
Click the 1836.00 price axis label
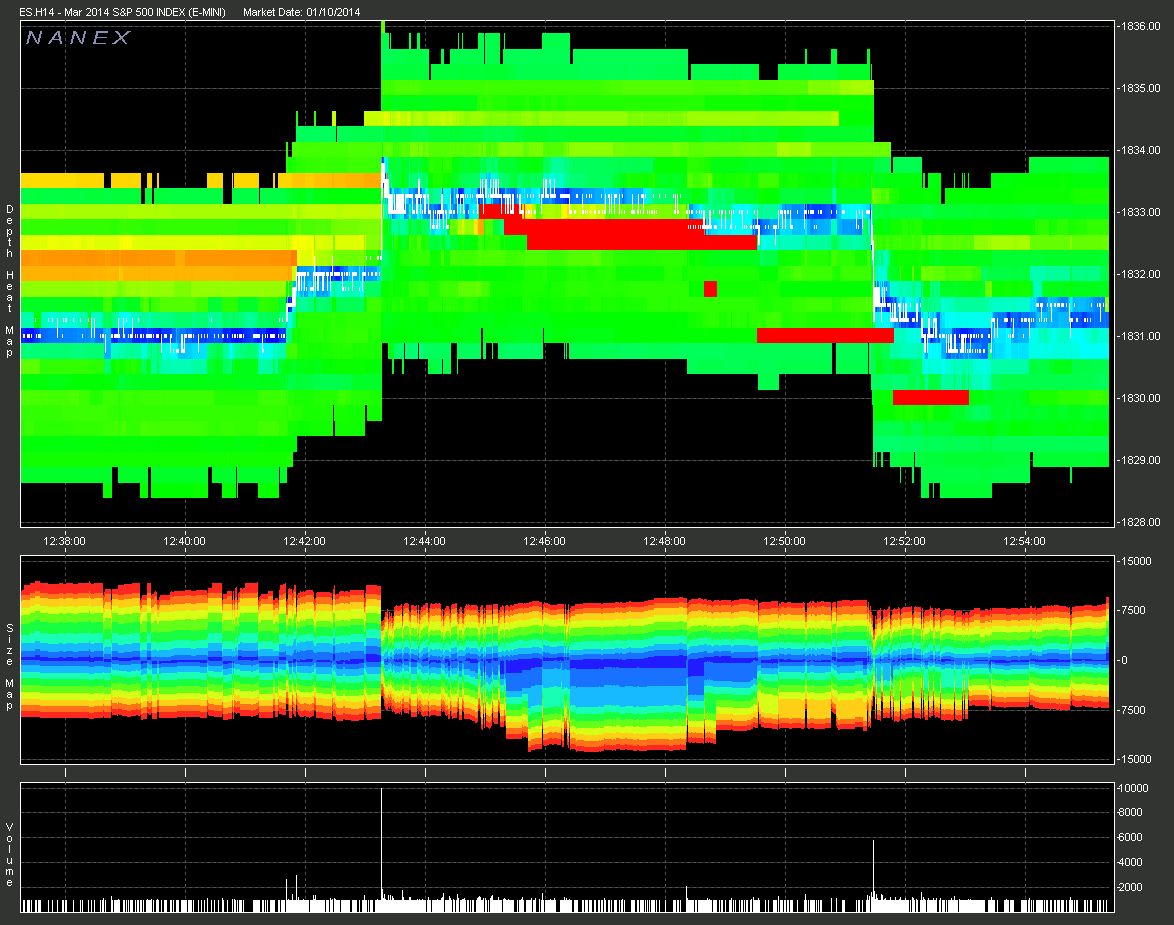coord(1140,26)
